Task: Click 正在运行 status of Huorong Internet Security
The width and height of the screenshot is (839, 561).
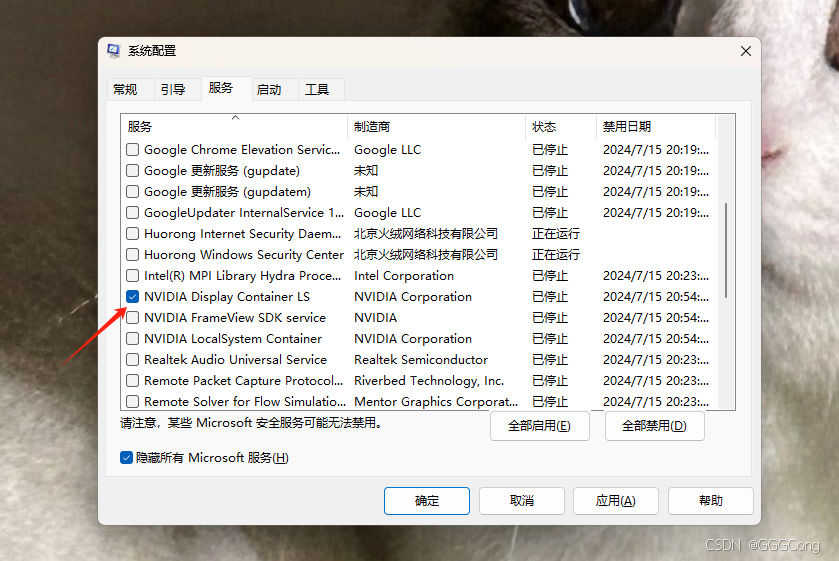Action: pyautogui.click(x=555, y=234)
